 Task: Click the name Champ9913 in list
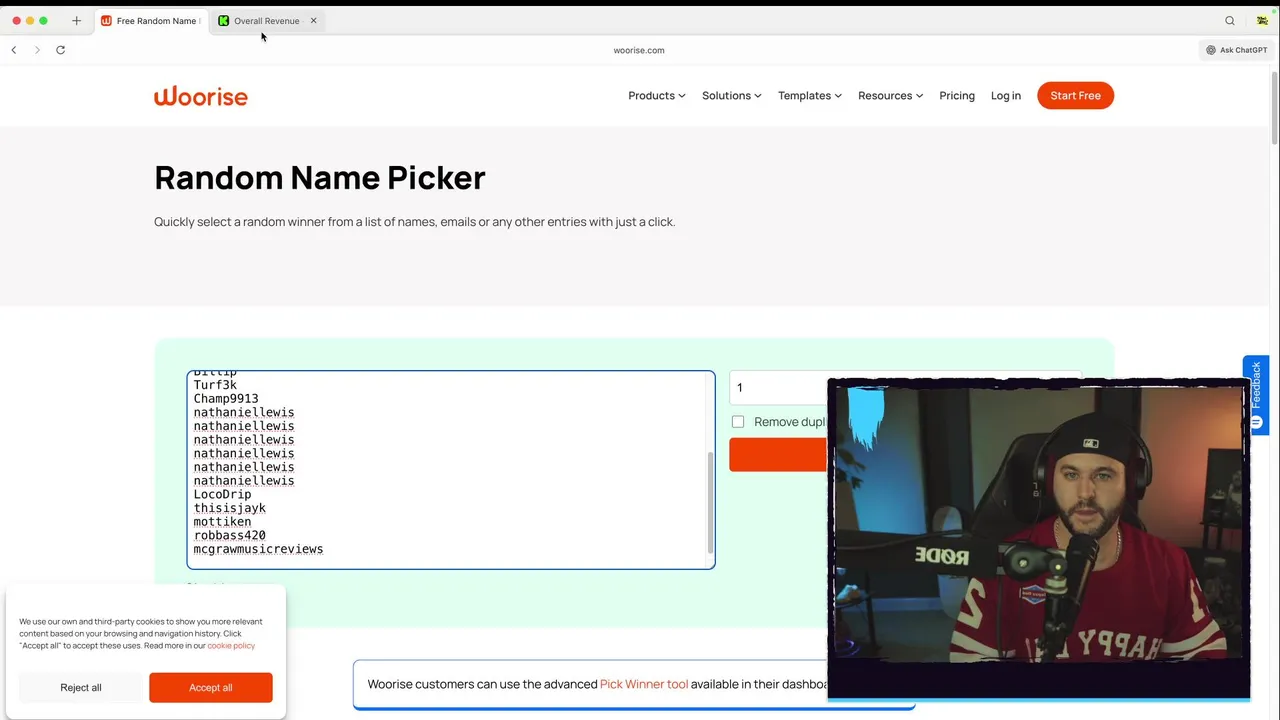click(x=226, y=398)
